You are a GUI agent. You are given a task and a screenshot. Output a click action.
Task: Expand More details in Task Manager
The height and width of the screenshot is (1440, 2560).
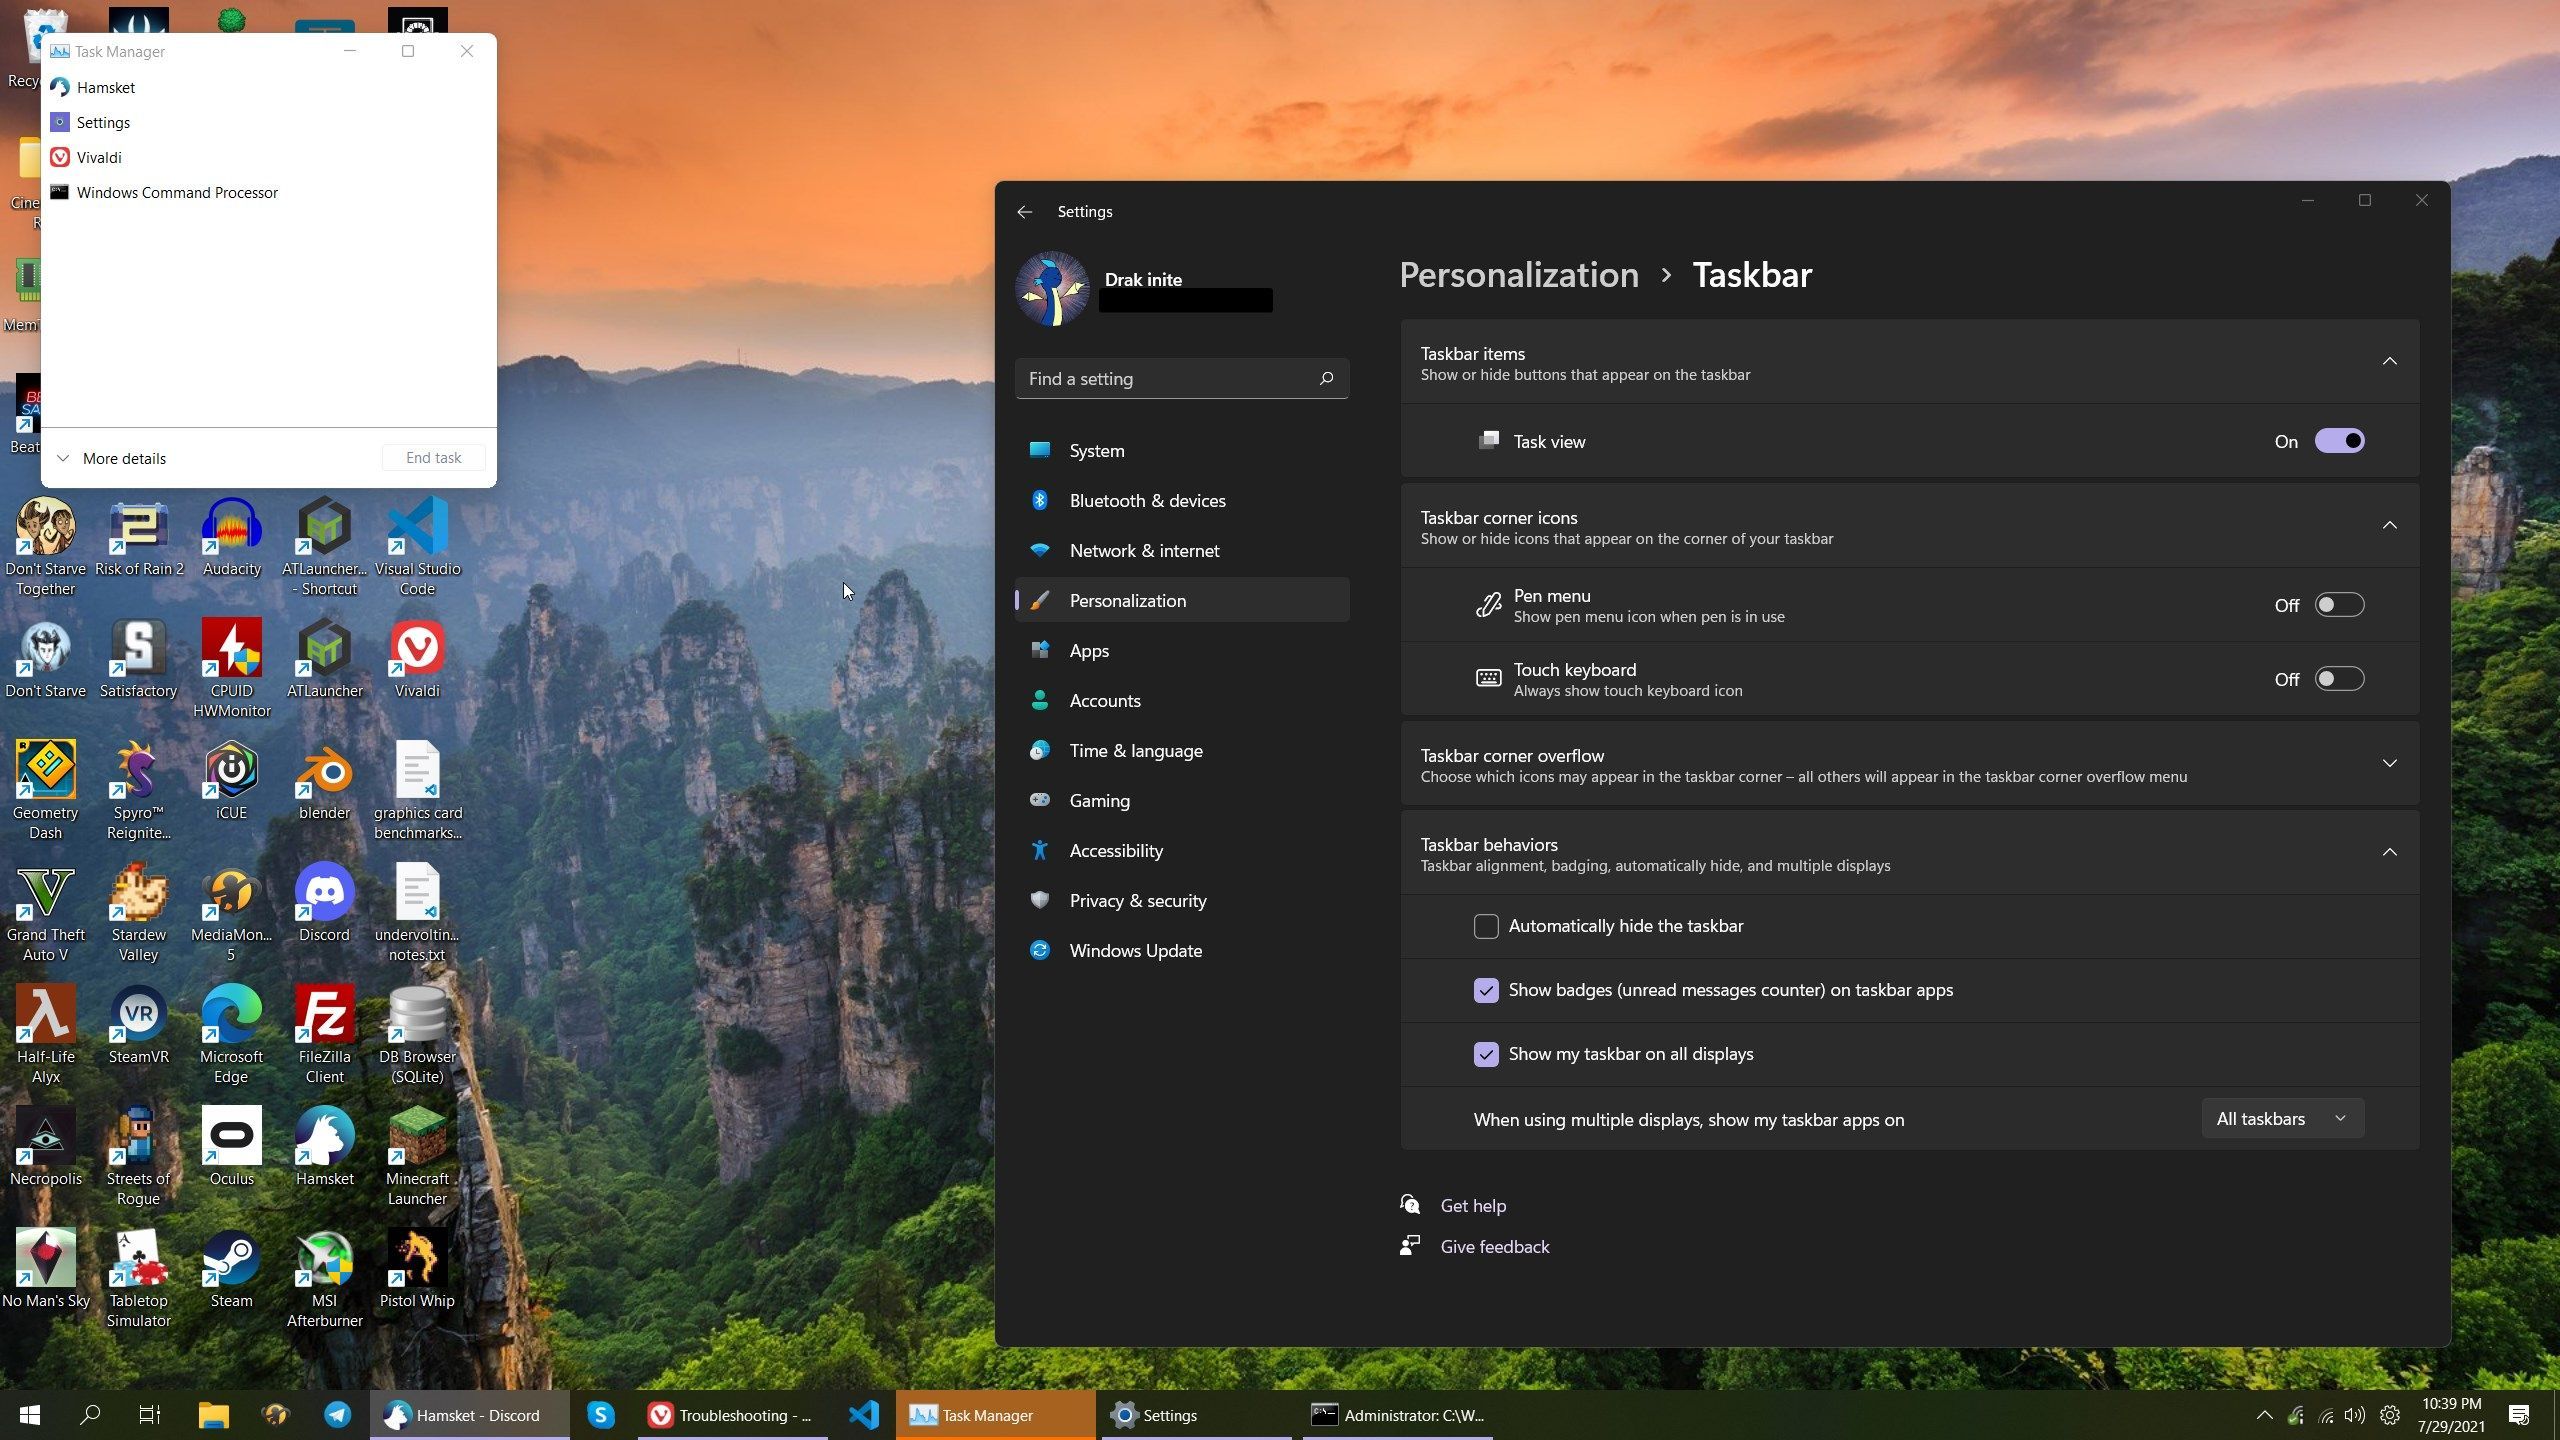[112, 458]
